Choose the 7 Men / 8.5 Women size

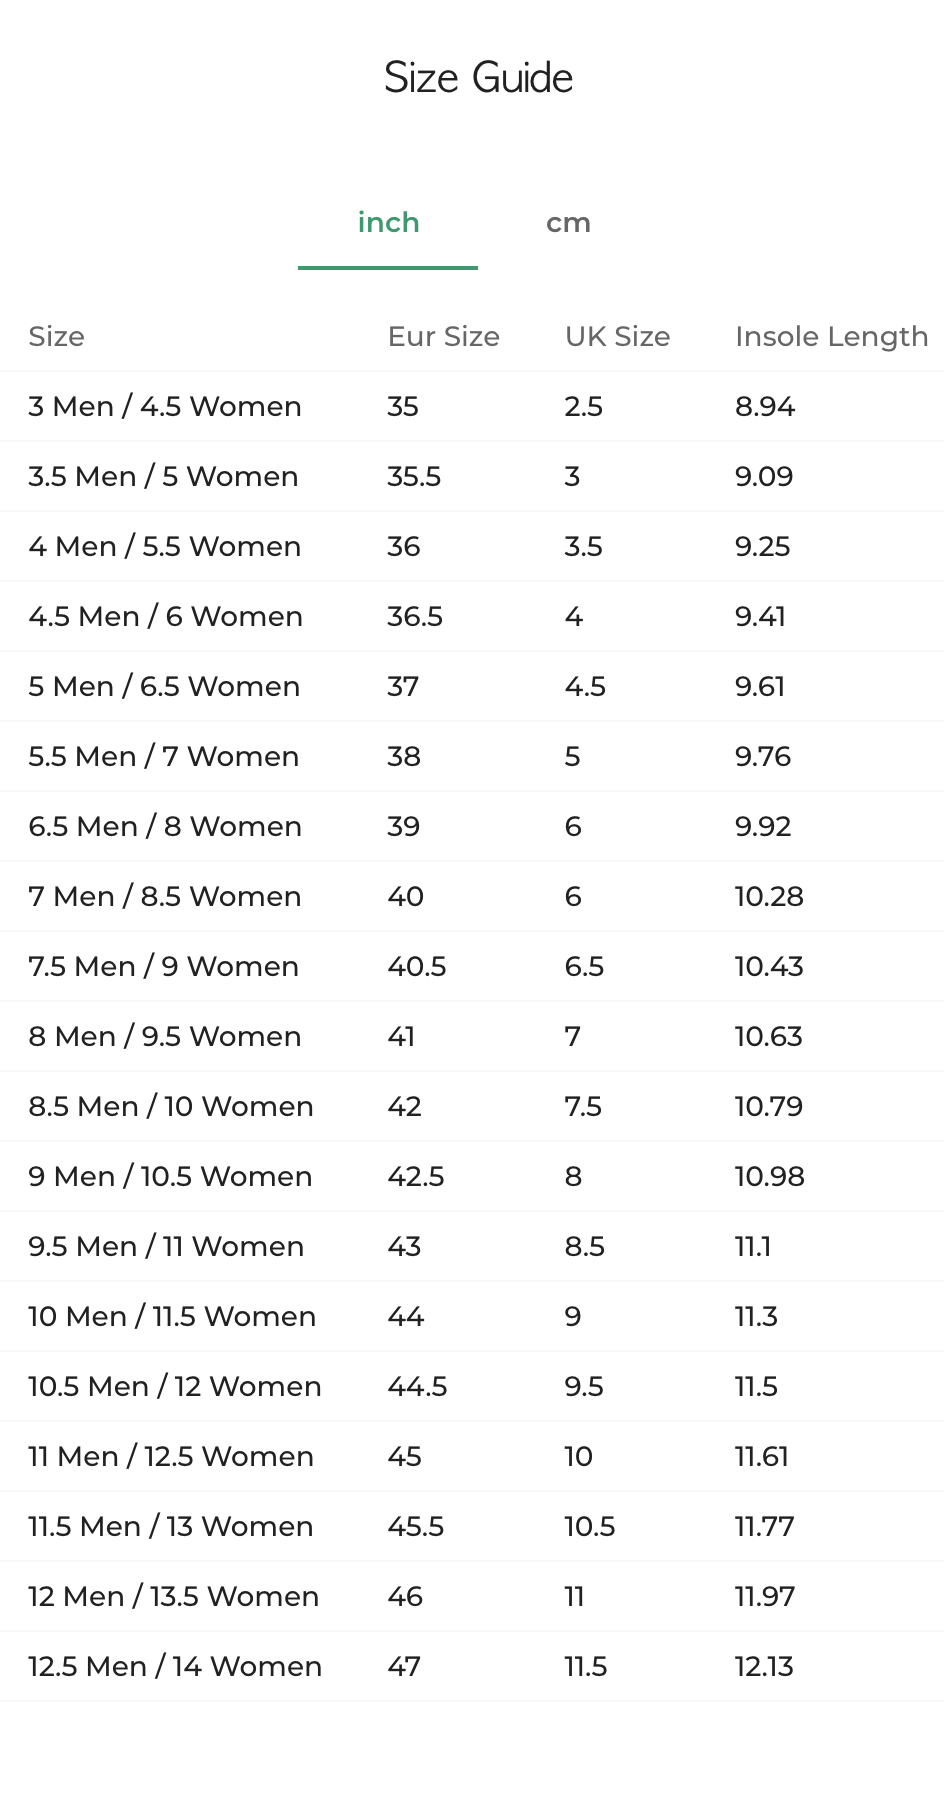pos(165,897)
